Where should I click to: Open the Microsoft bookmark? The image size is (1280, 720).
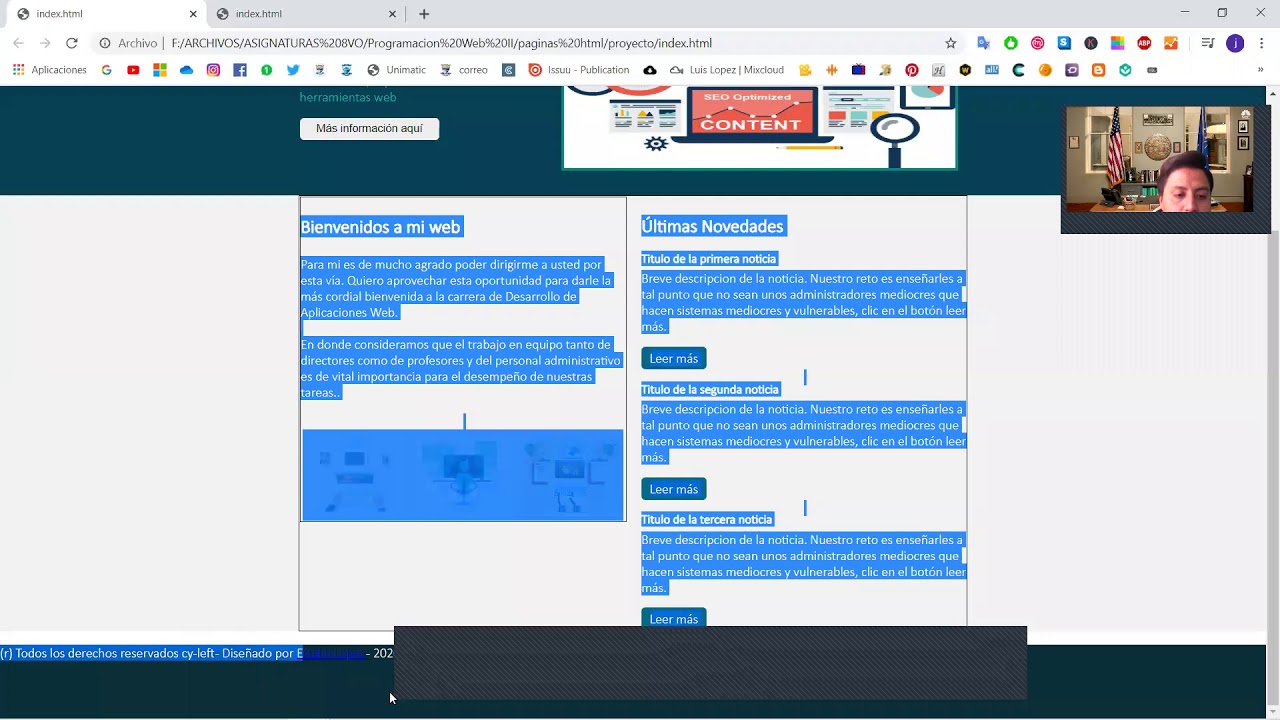(x=160, y=70)
